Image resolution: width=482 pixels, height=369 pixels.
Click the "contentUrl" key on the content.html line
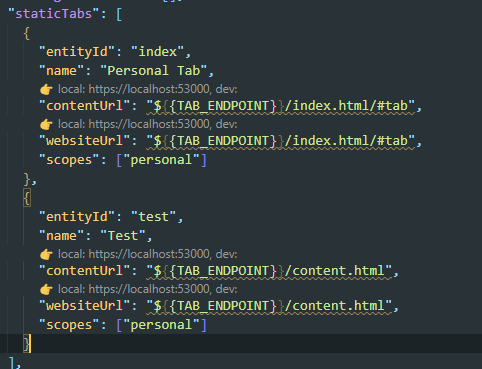tap(85, 271)
